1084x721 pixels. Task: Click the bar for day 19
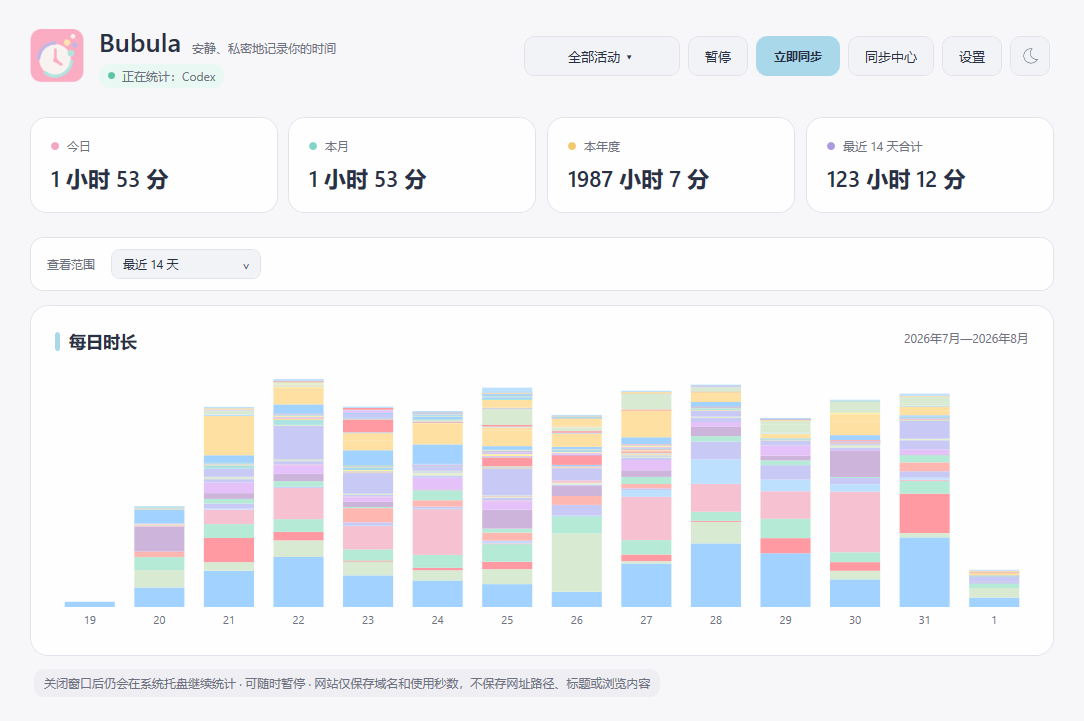(x=90, y=604)
